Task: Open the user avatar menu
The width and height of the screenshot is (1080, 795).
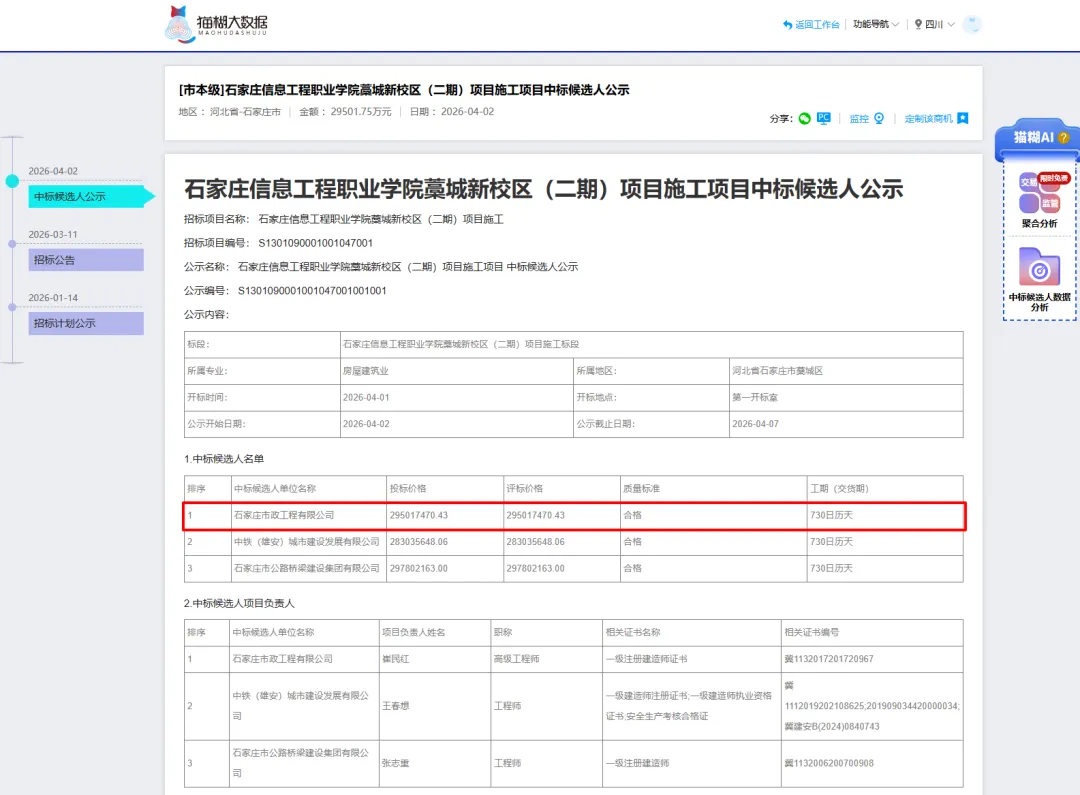Action: 972,24
